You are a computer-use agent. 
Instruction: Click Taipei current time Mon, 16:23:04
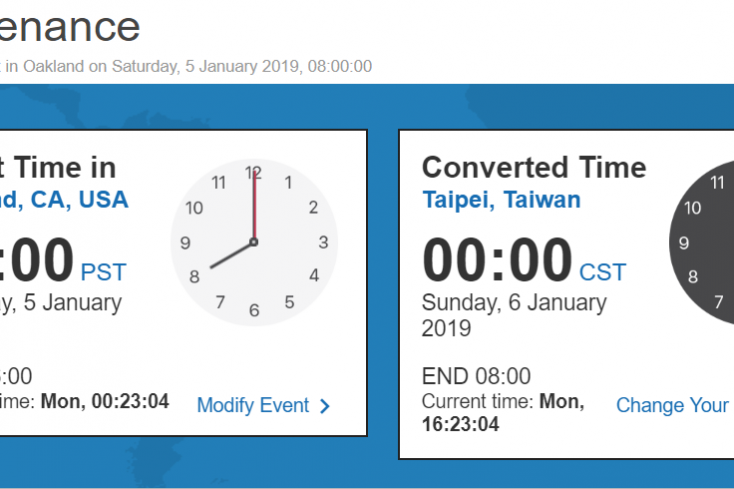503,413
